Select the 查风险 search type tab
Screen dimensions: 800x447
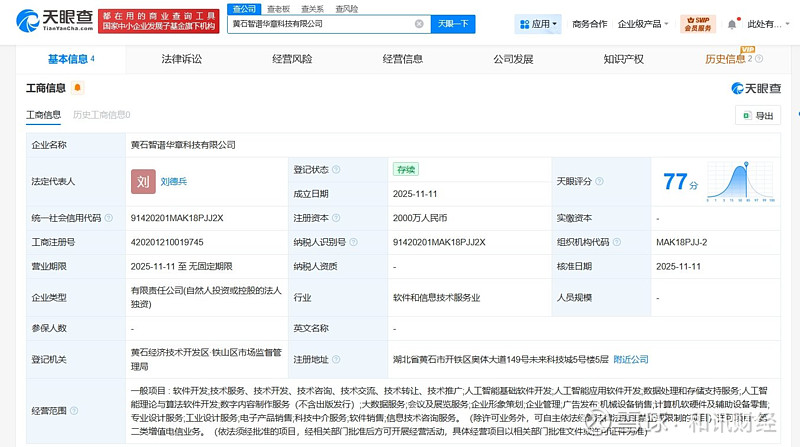coord(347,8)
